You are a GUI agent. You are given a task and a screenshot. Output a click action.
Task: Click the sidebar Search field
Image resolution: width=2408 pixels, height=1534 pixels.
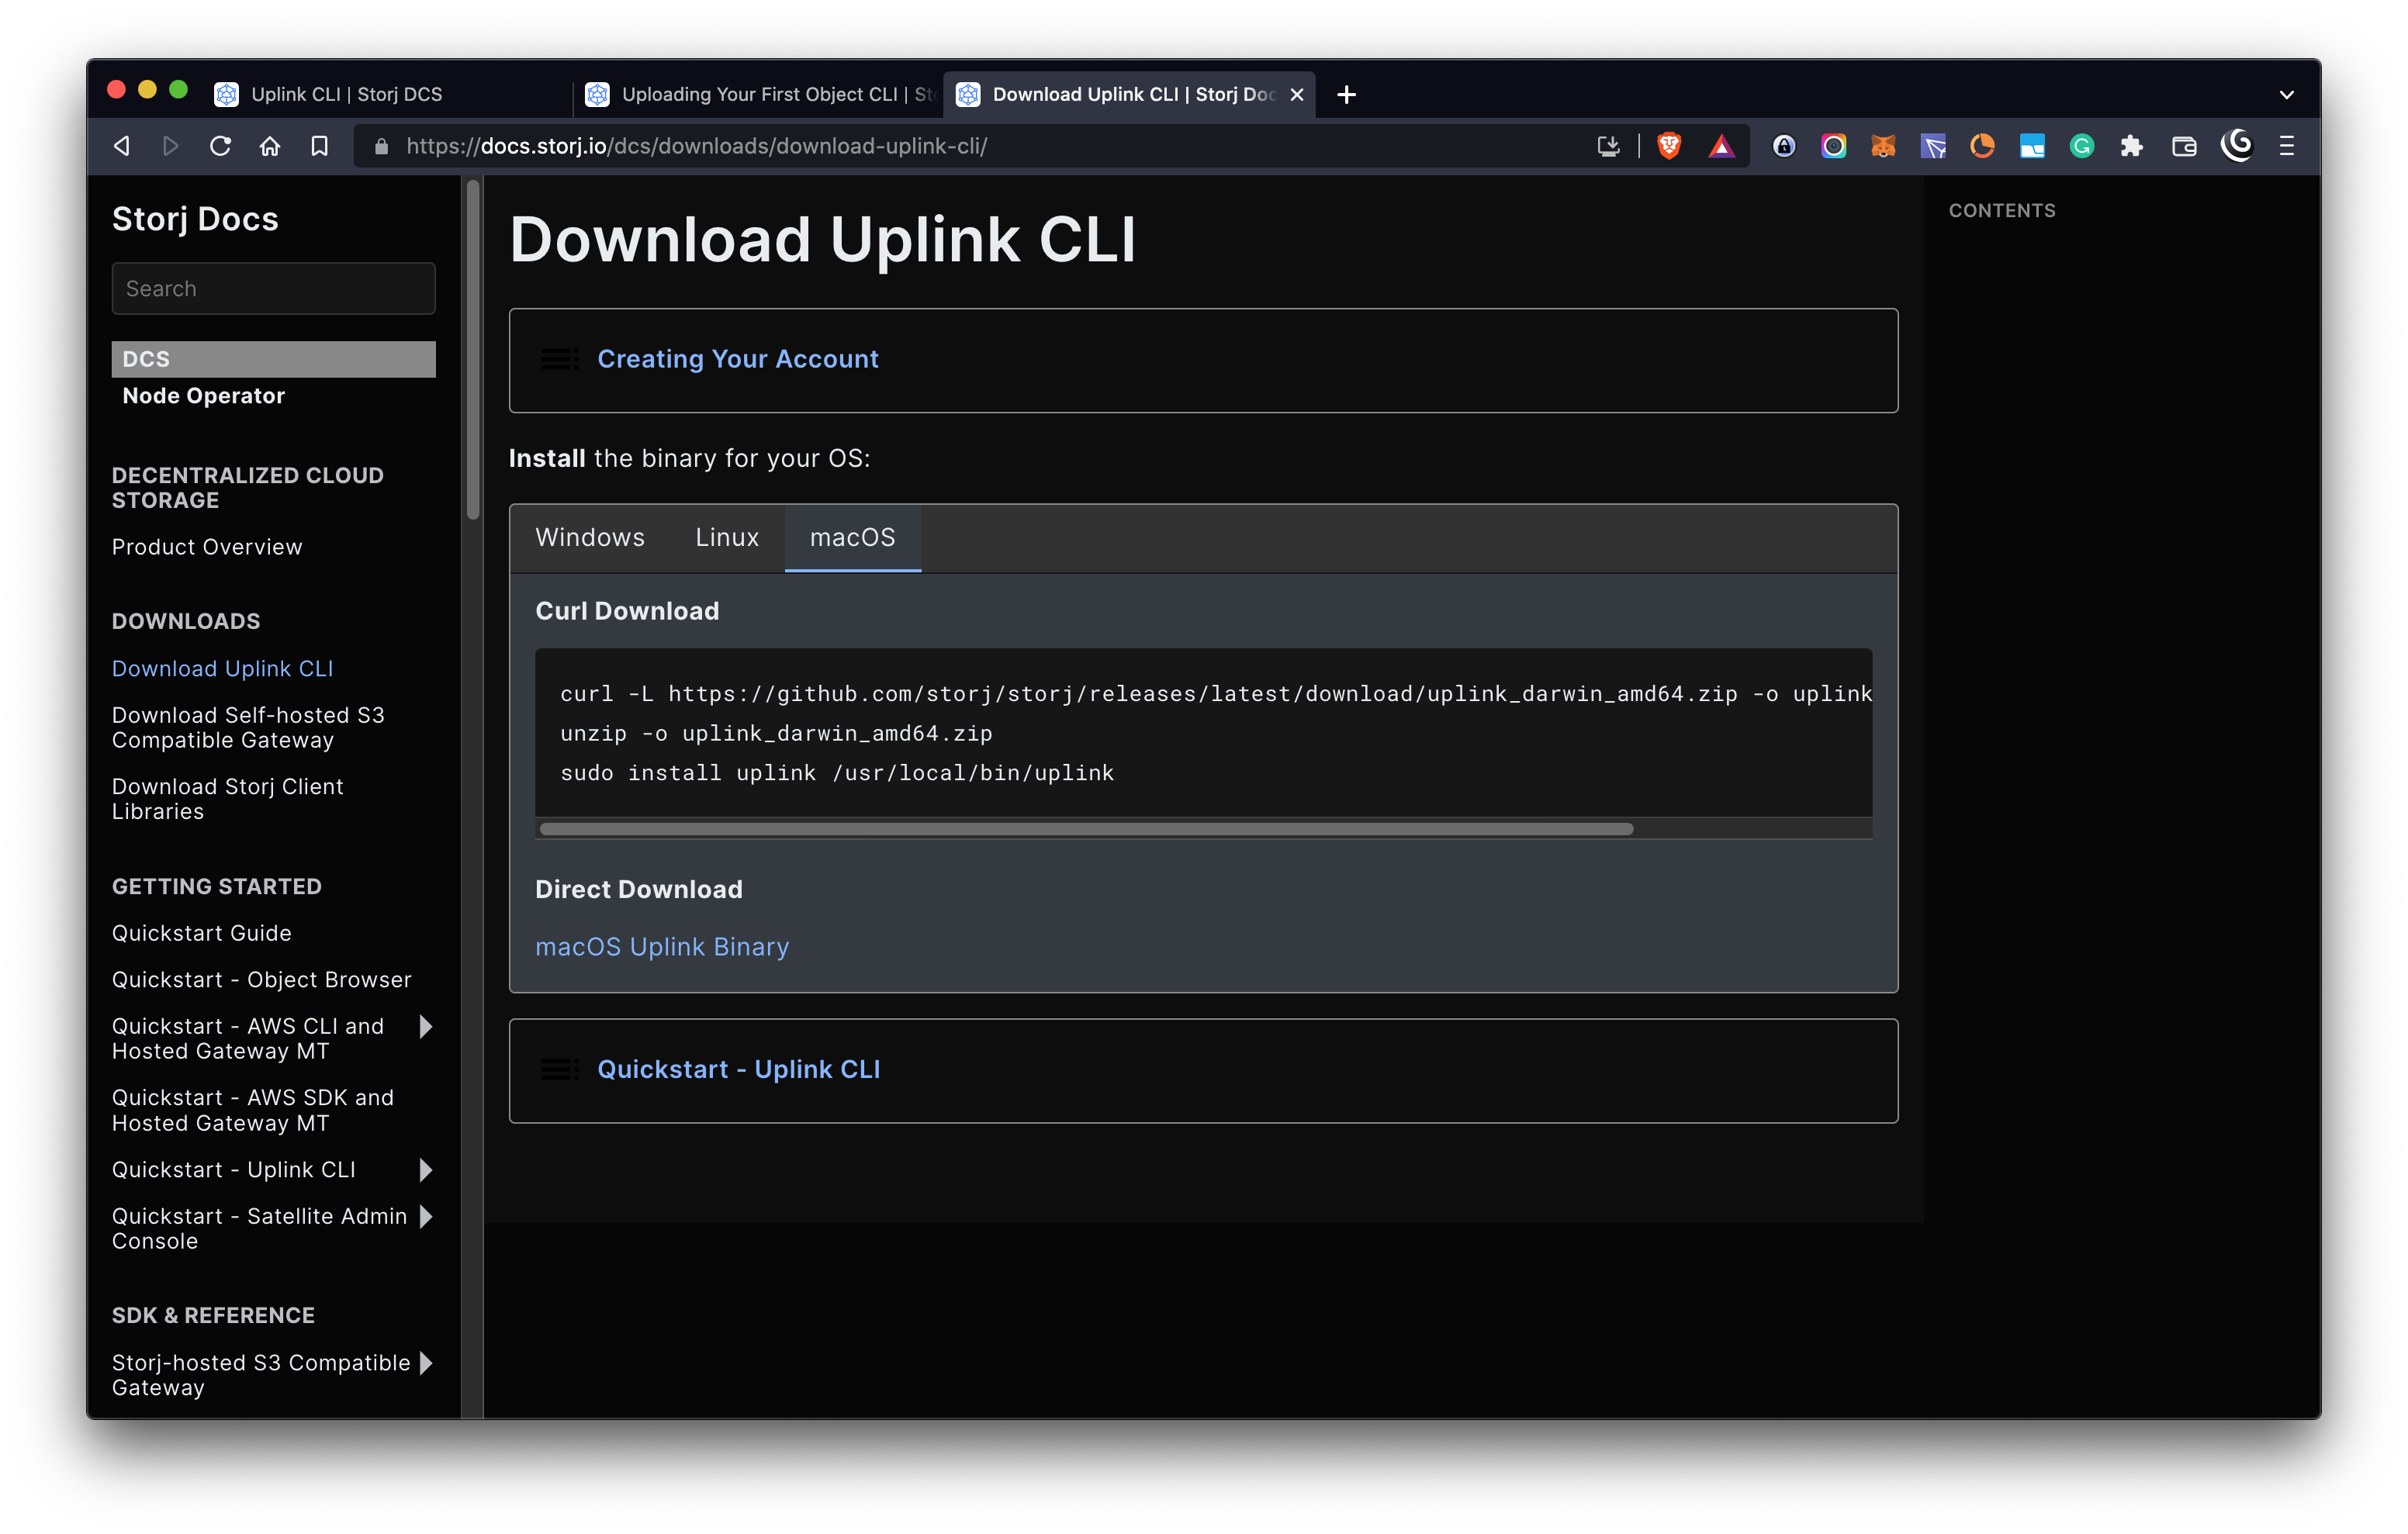click(x=273, y=288)
